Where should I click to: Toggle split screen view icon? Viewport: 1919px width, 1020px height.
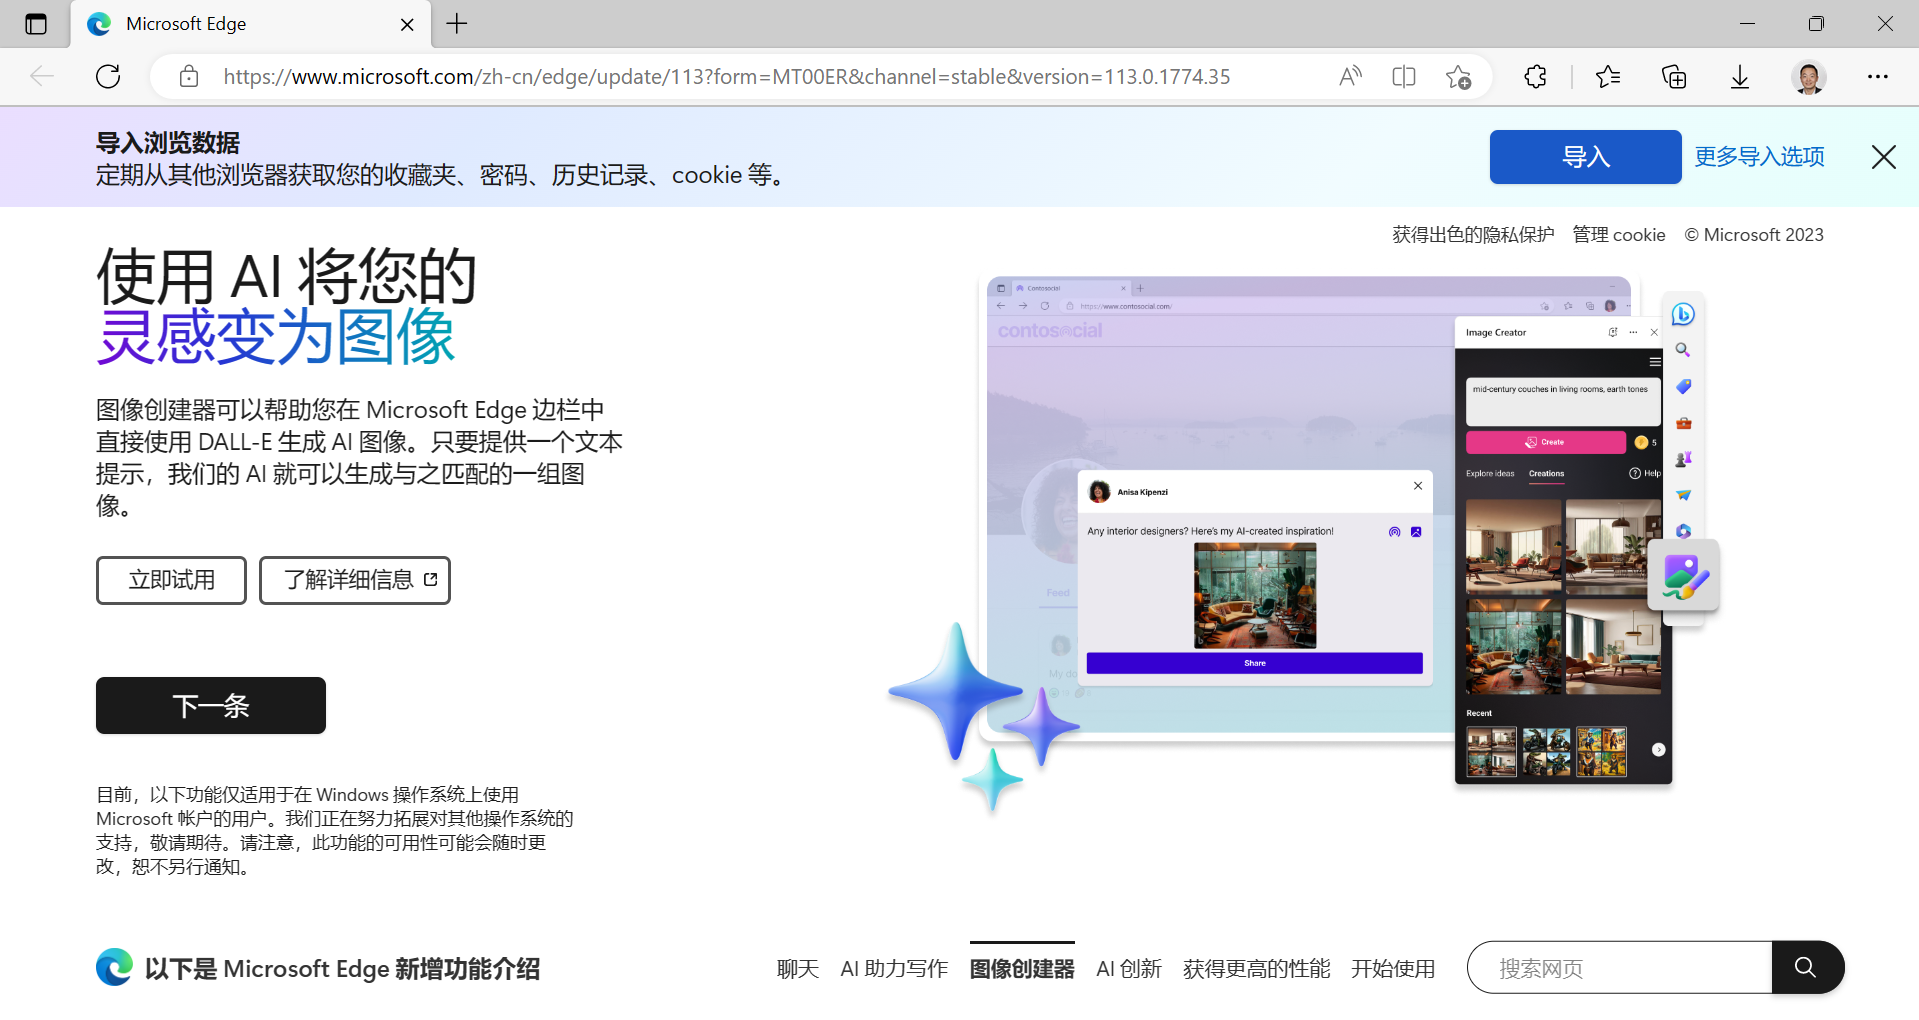point(1404,77)
